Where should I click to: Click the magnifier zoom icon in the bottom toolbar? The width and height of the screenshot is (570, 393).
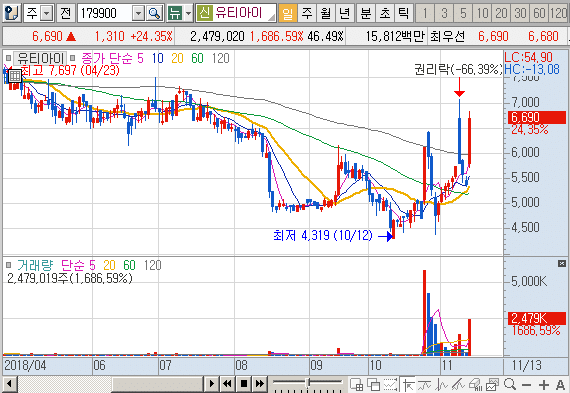510,384
